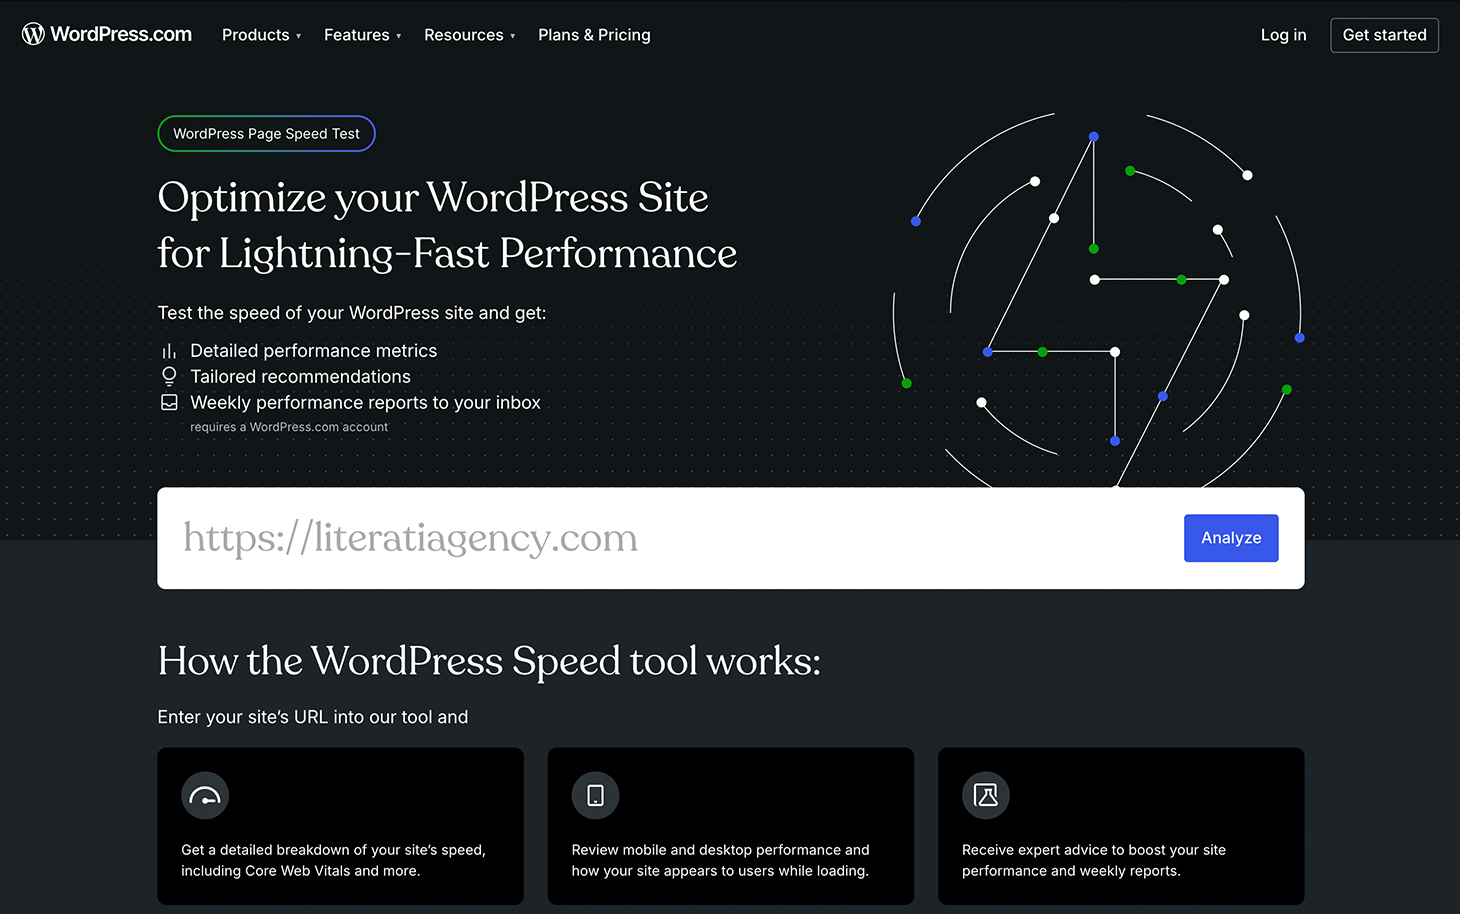Click the W mark inside the logo circle

pyautogui.click(x=32, y=33)
